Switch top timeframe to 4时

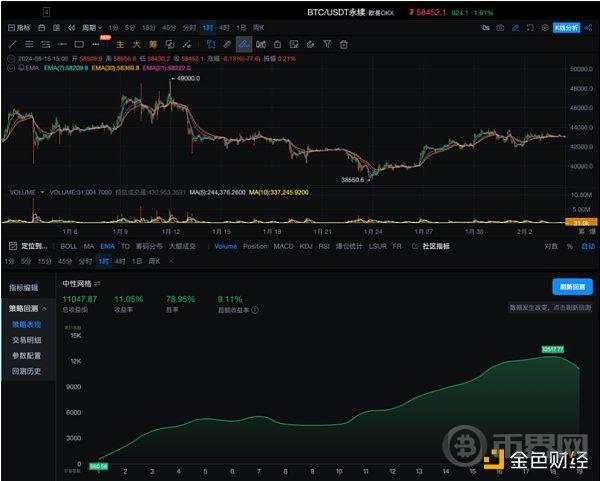[224, 28]
